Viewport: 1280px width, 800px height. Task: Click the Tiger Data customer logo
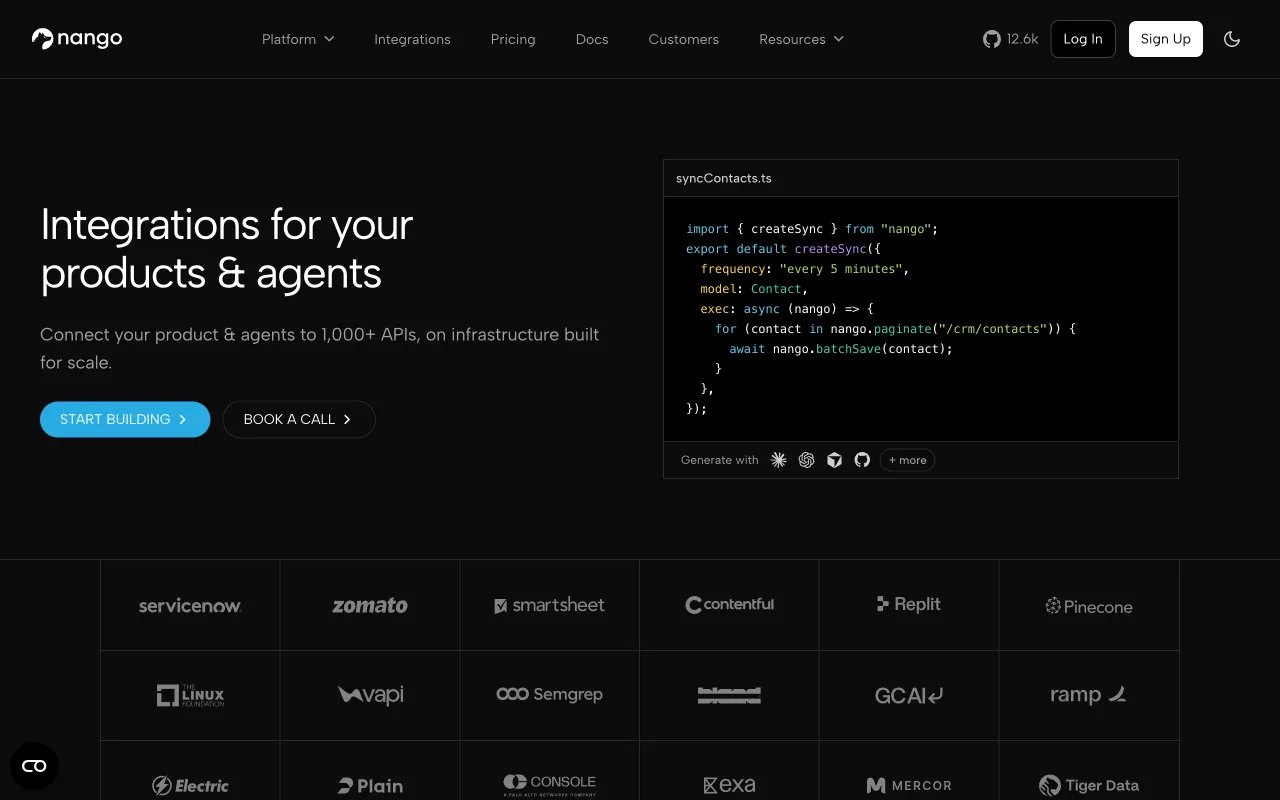coord(1089,786)
